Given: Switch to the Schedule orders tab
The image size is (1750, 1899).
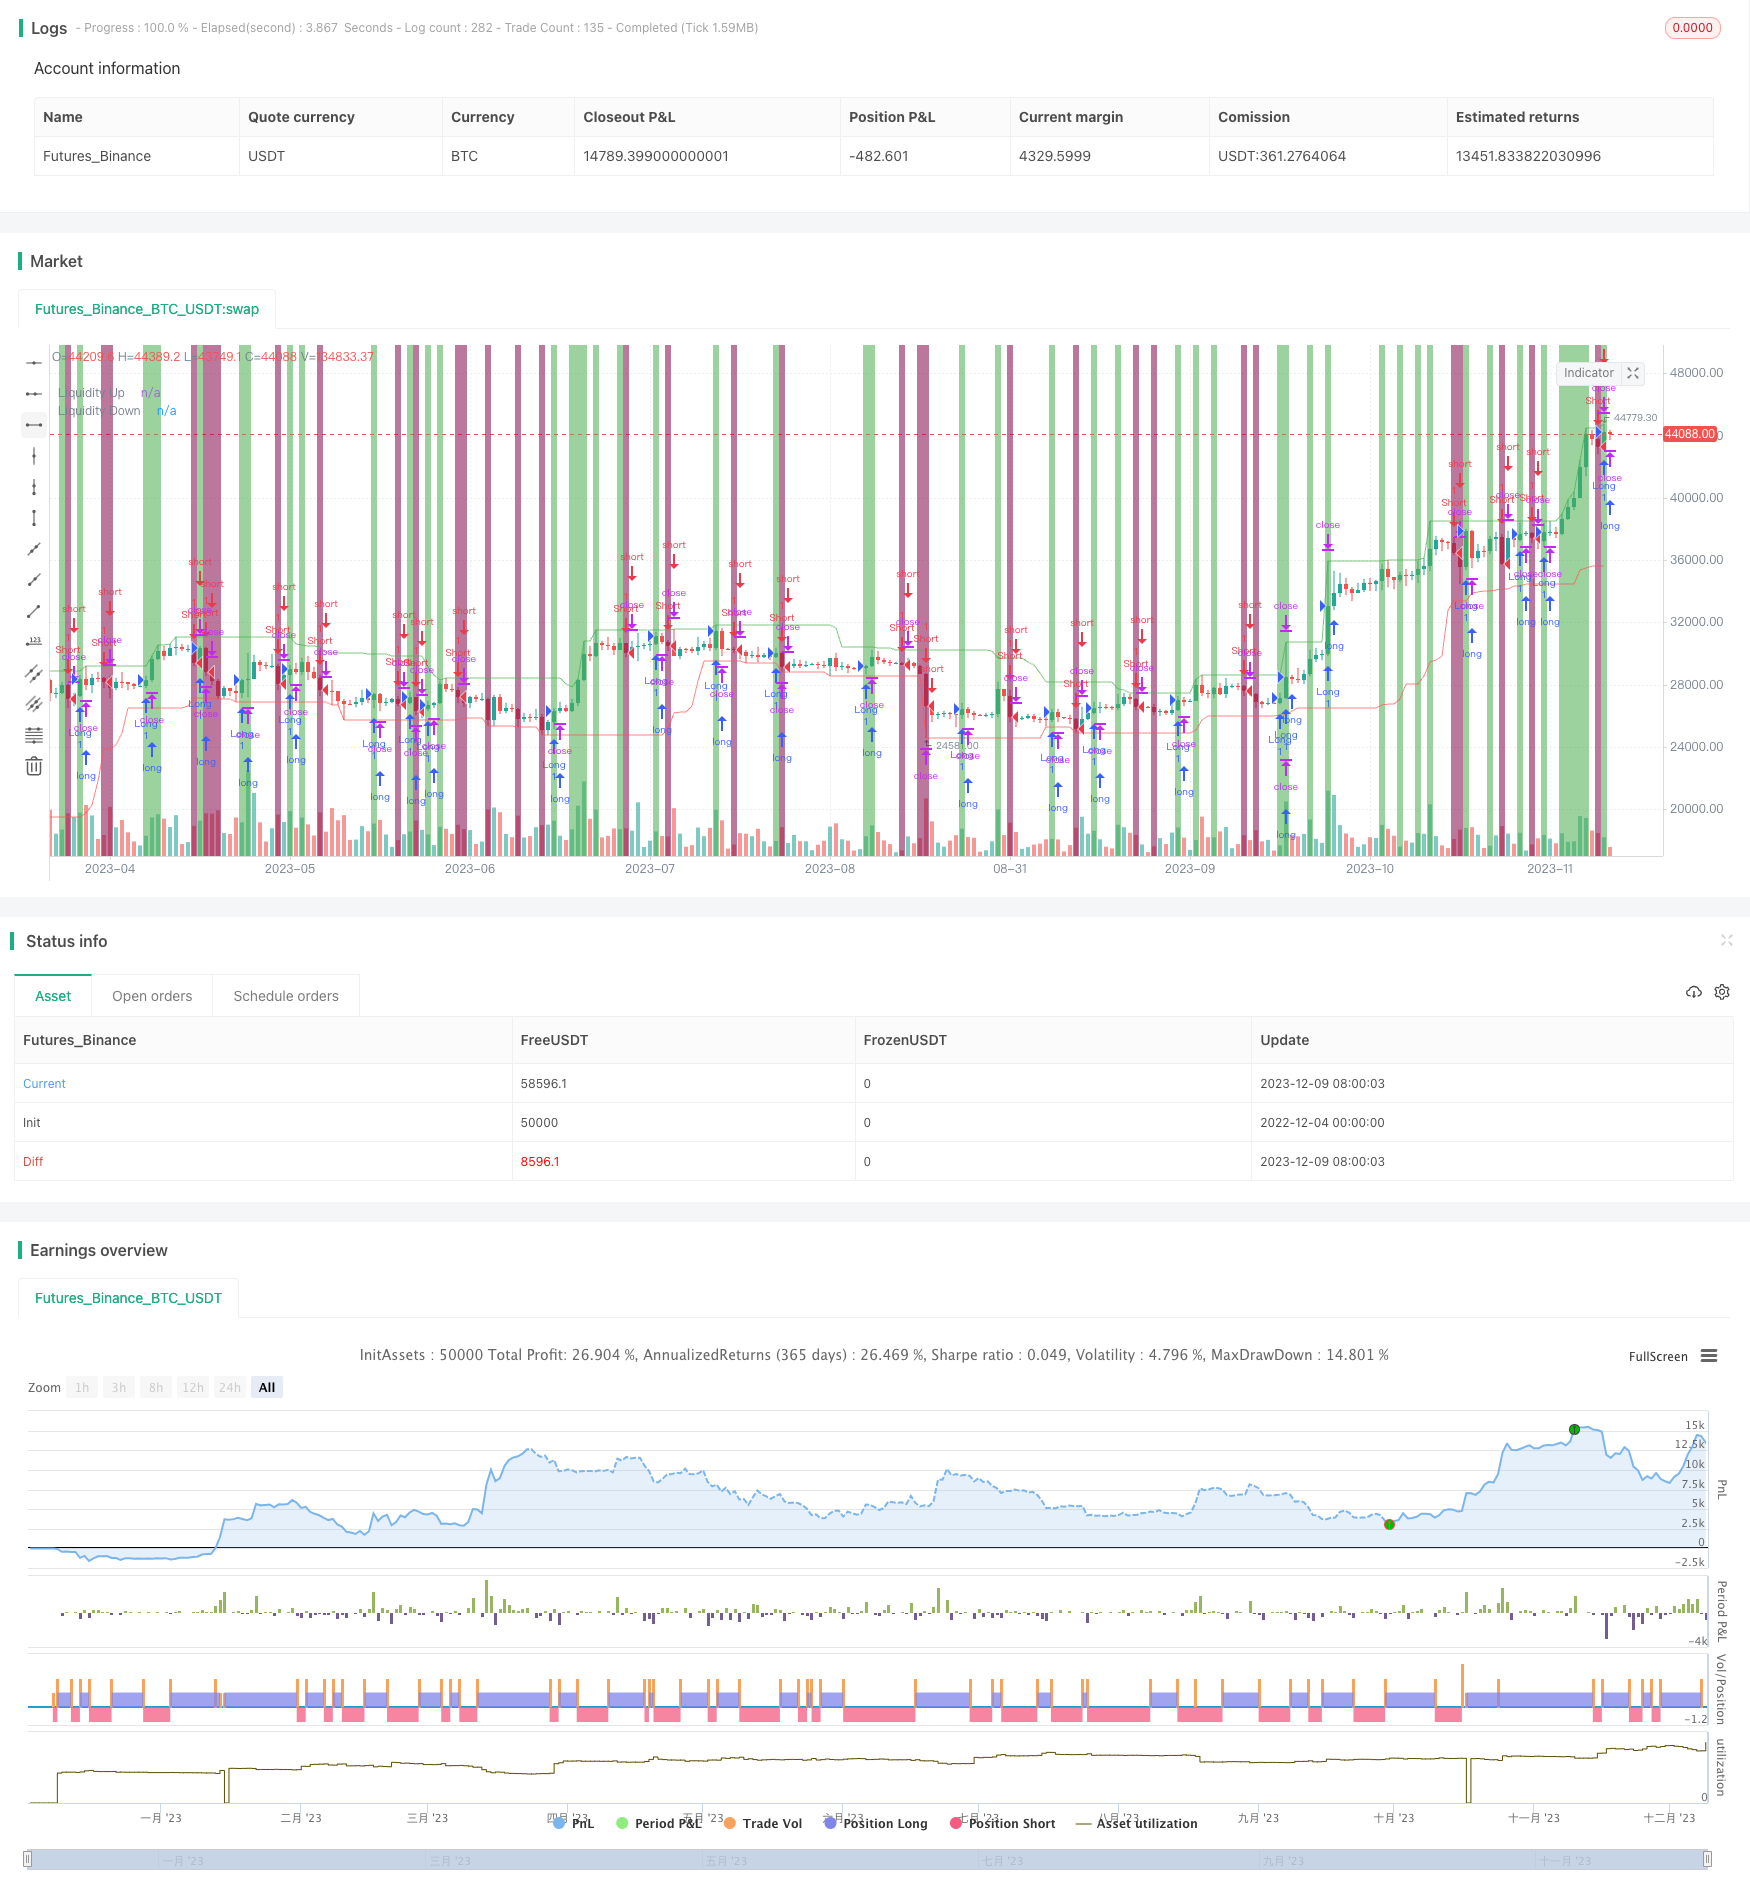Looking at the screenshot, I should click(286, 996).
